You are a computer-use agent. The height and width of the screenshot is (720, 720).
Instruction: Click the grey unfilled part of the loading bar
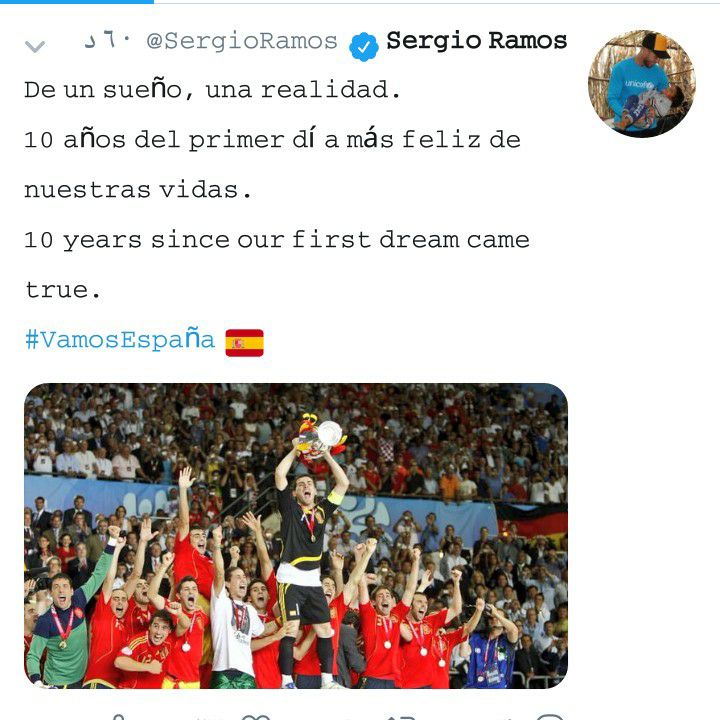coord(437,2)
